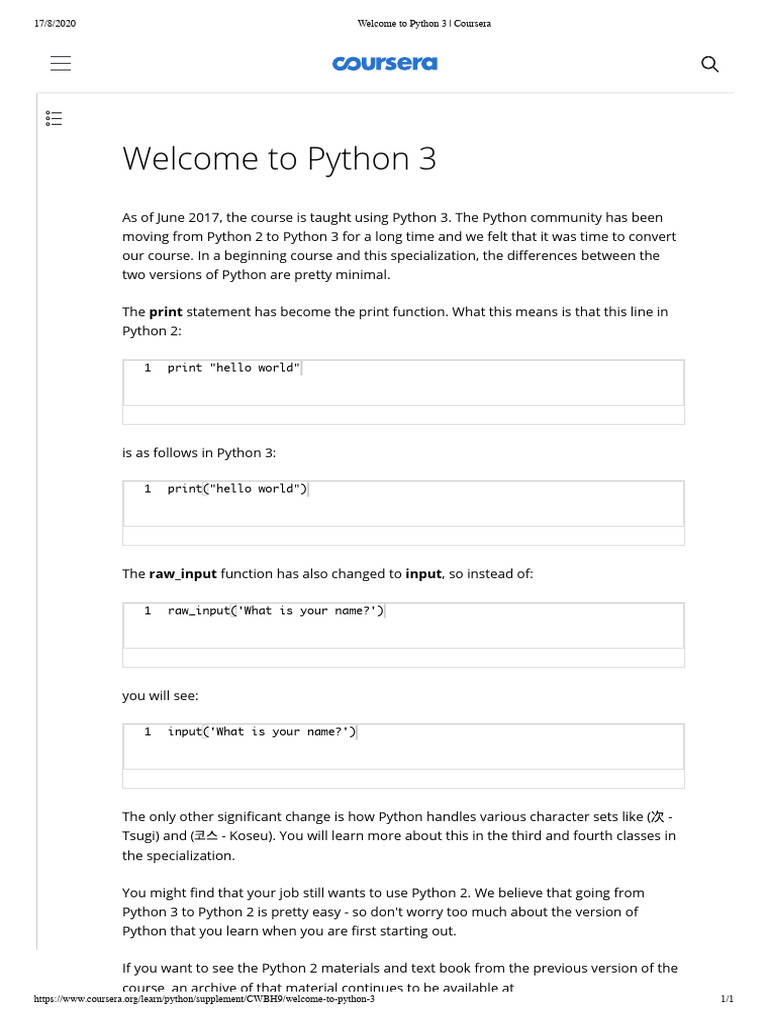Select the "Welcome to Python 3" heading
This screenshot has width=768, height=1024.
(x=279, y=160)
